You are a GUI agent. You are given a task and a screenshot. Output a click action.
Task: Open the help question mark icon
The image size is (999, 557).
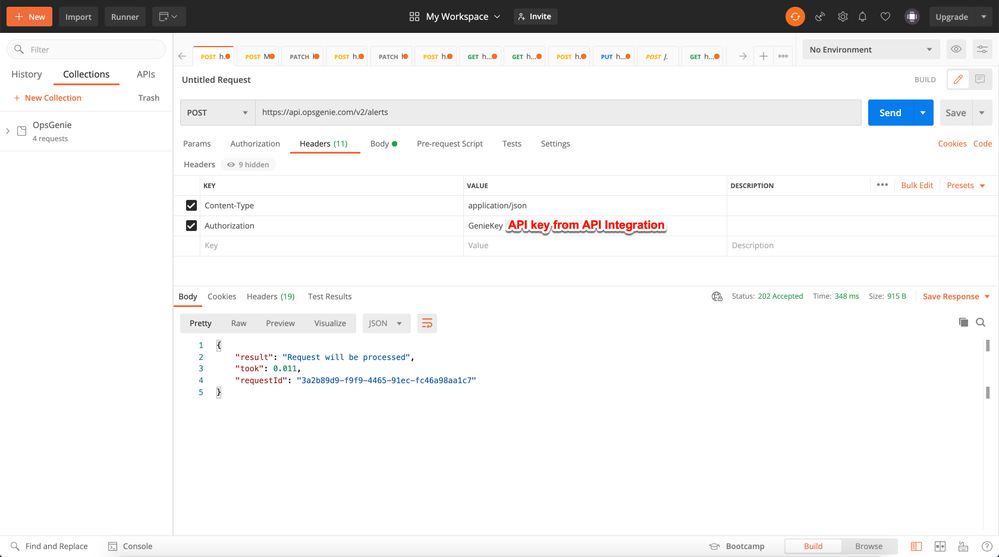tap(987, 546)
